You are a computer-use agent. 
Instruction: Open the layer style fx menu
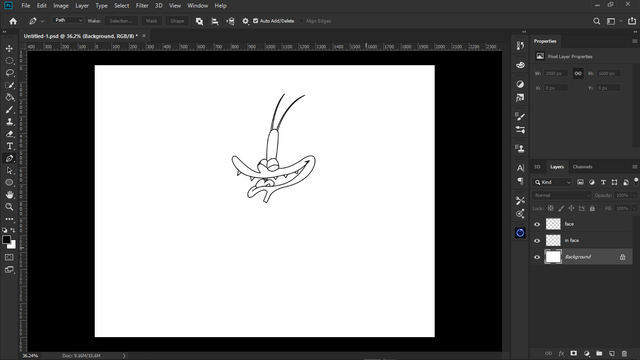(561, 353)
